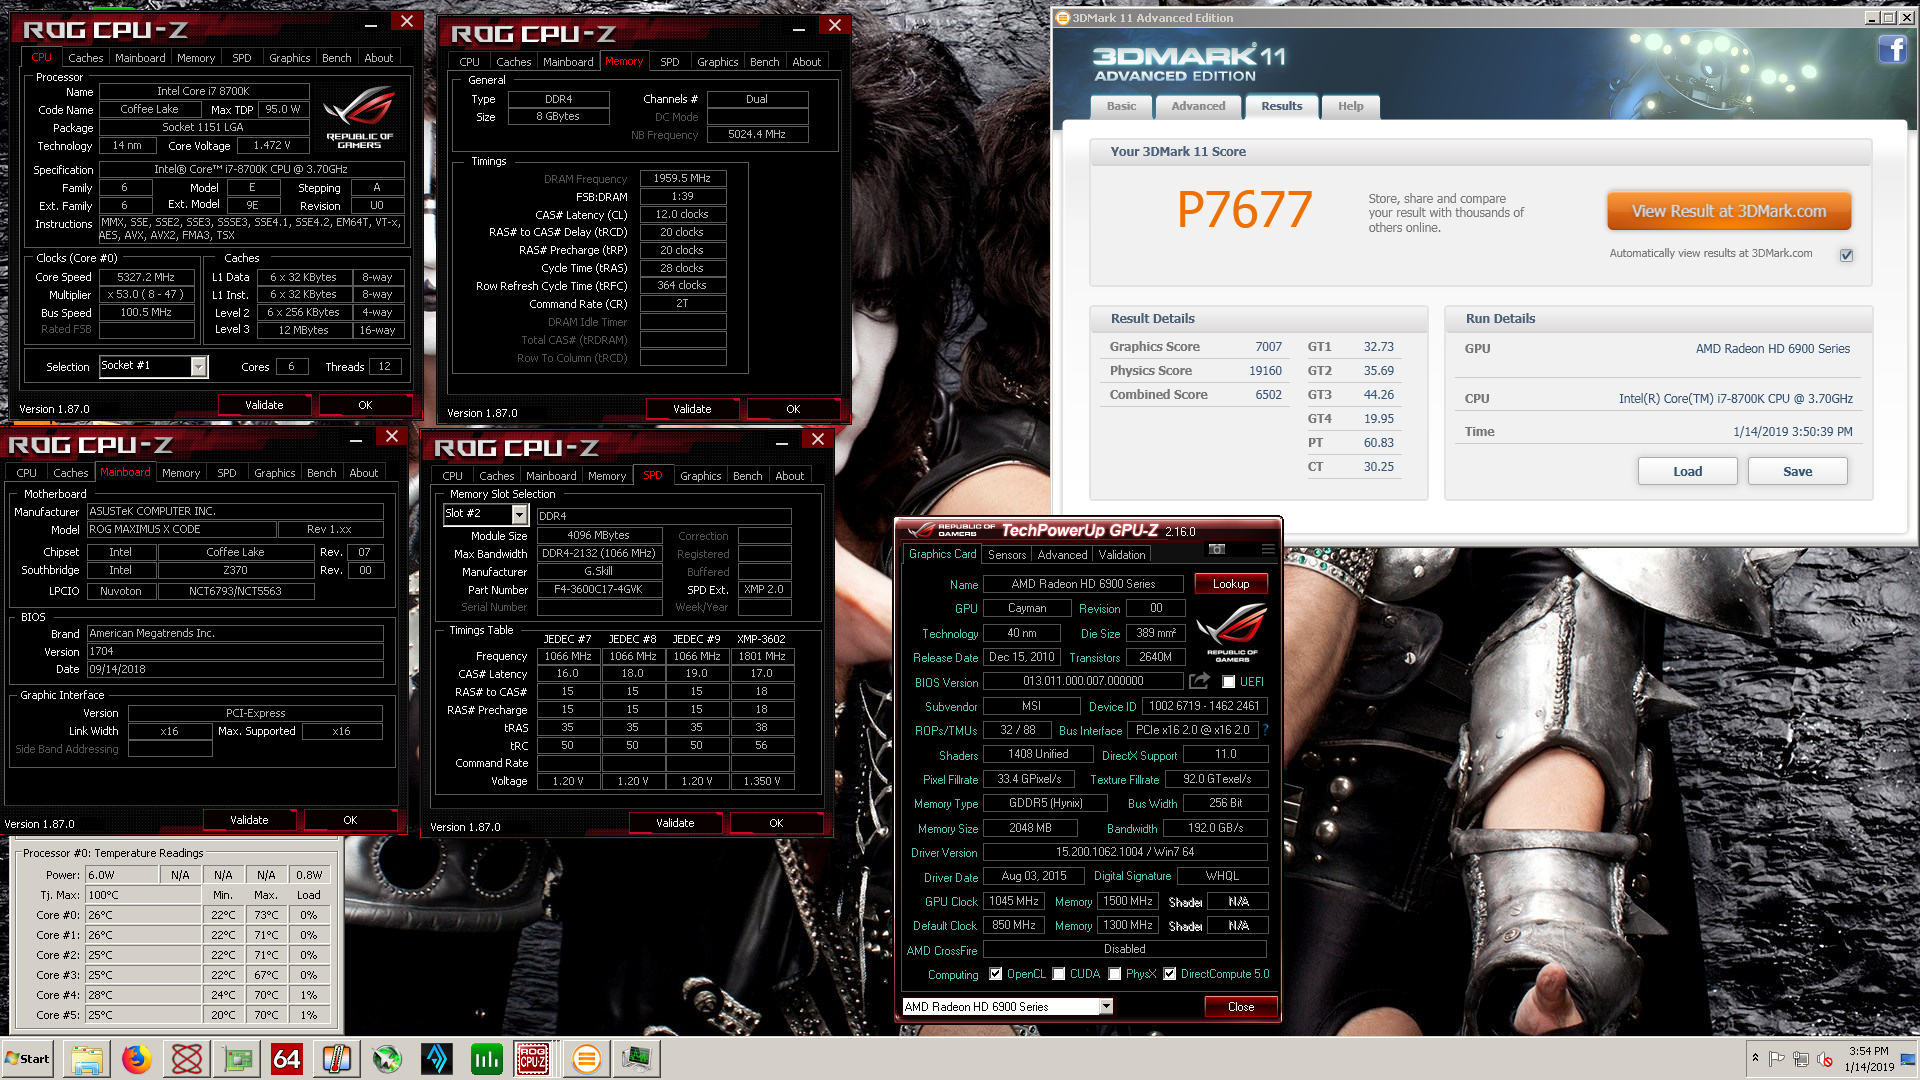This screenshot has width=1920, height=1080.
Task: Click OK in CPU-Z SPD window
Action: pyautogui.click(x=776, y=823)
